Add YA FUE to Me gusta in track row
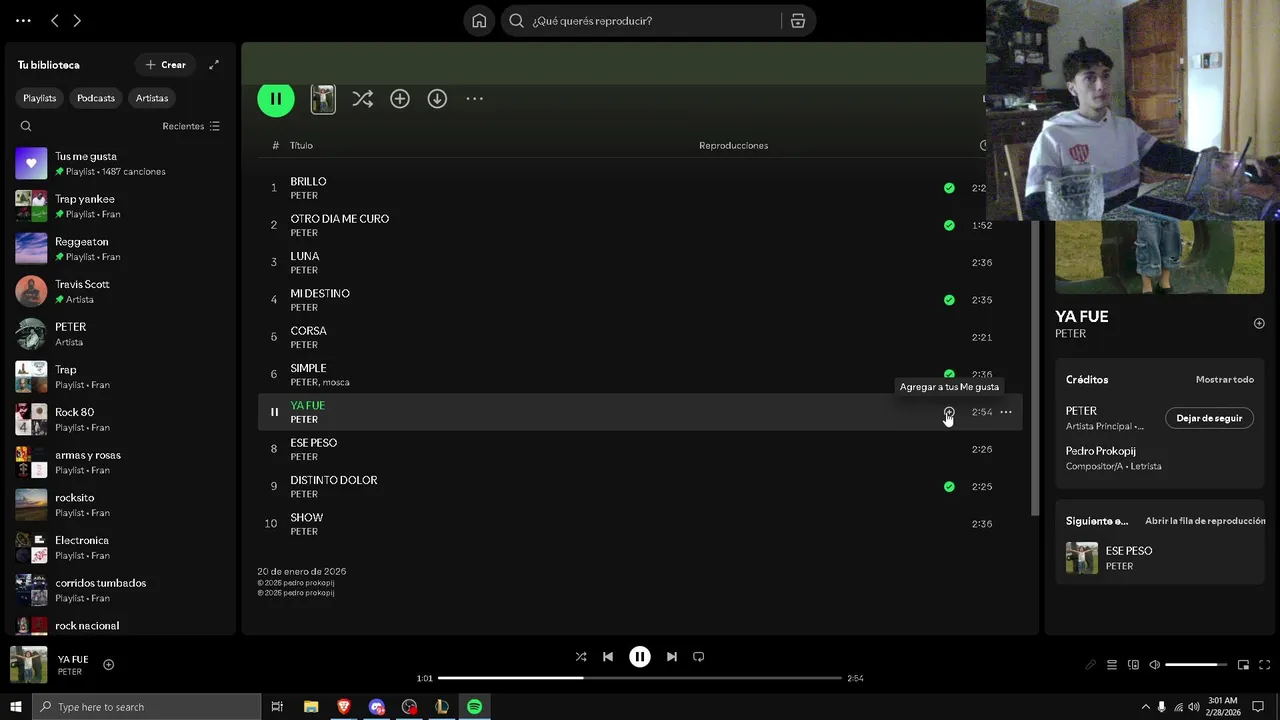Screen dimensions: 1280x720 (949, 412)
